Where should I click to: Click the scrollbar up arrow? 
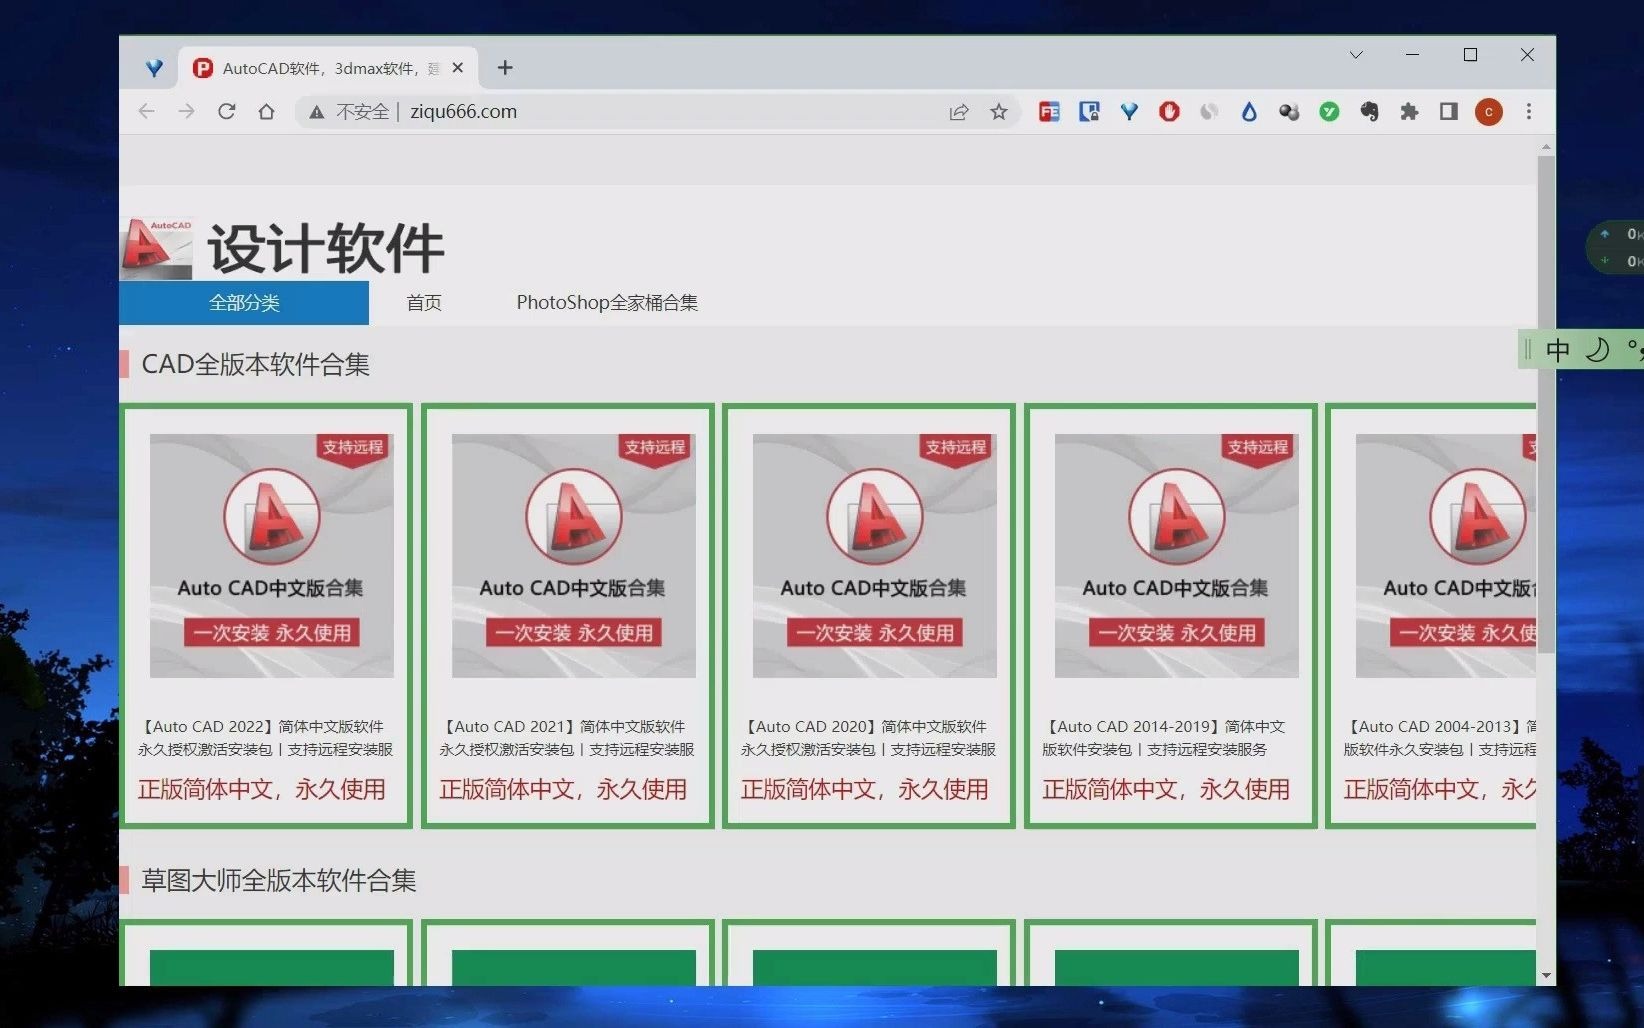(1546, 147)
